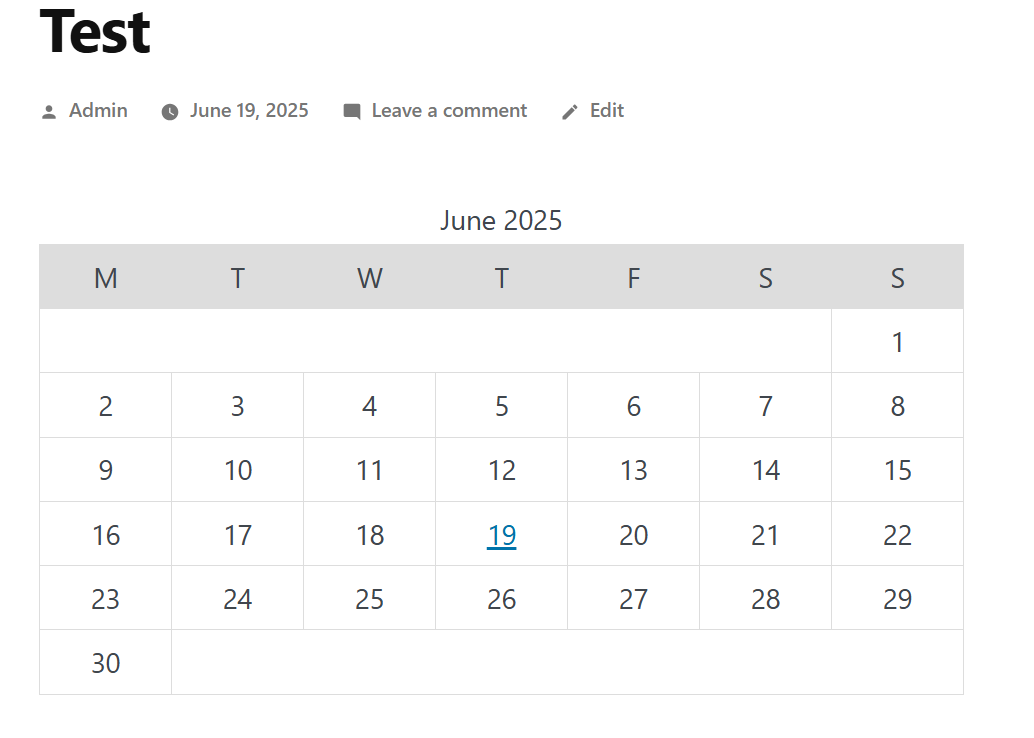Click the author person icon
This screenshot has height=738, width=1034.
tap(49, 112)
